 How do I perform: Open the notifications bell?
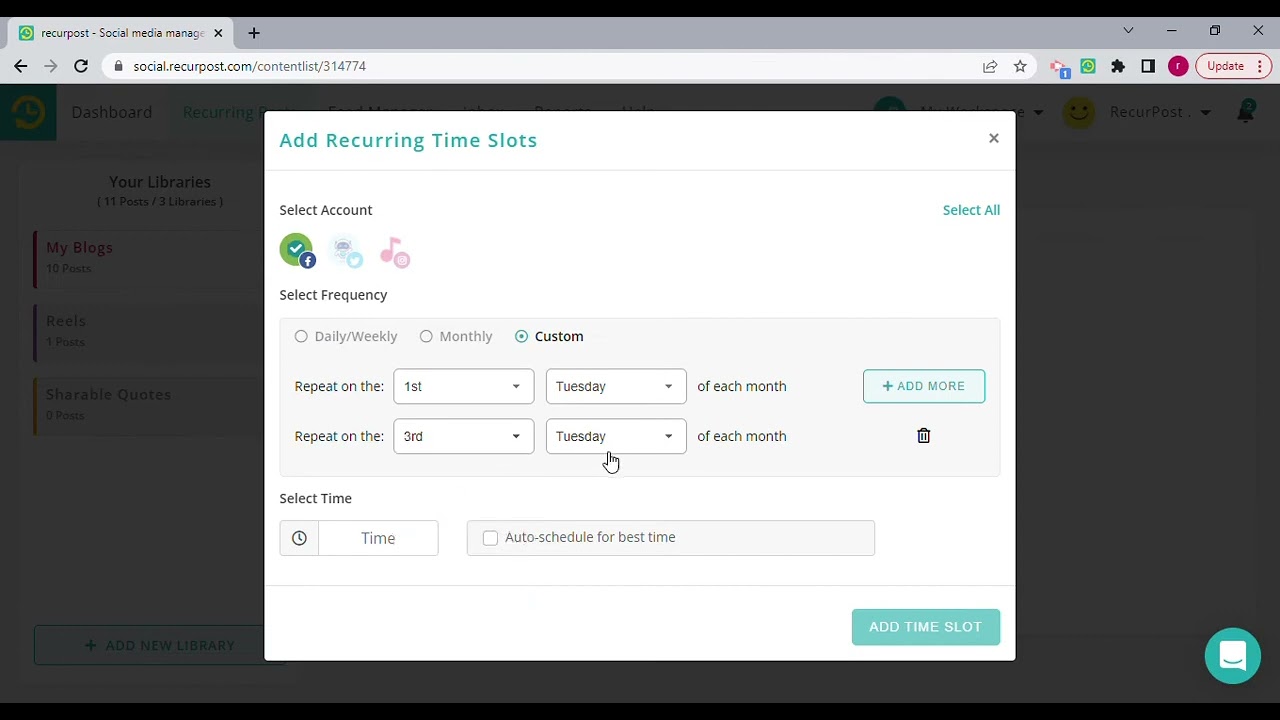click(x=1246, y=111)
